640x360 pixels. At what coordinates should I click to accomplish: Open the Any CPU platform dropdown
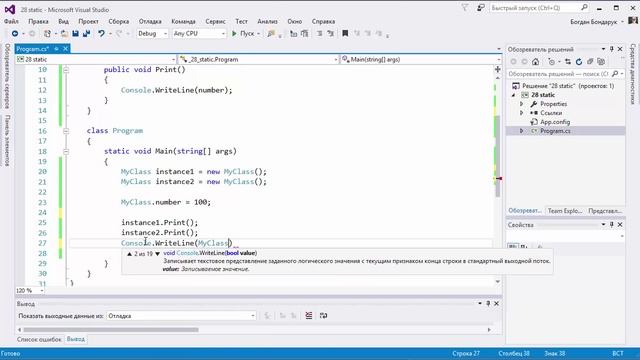[x=199, y=33]
